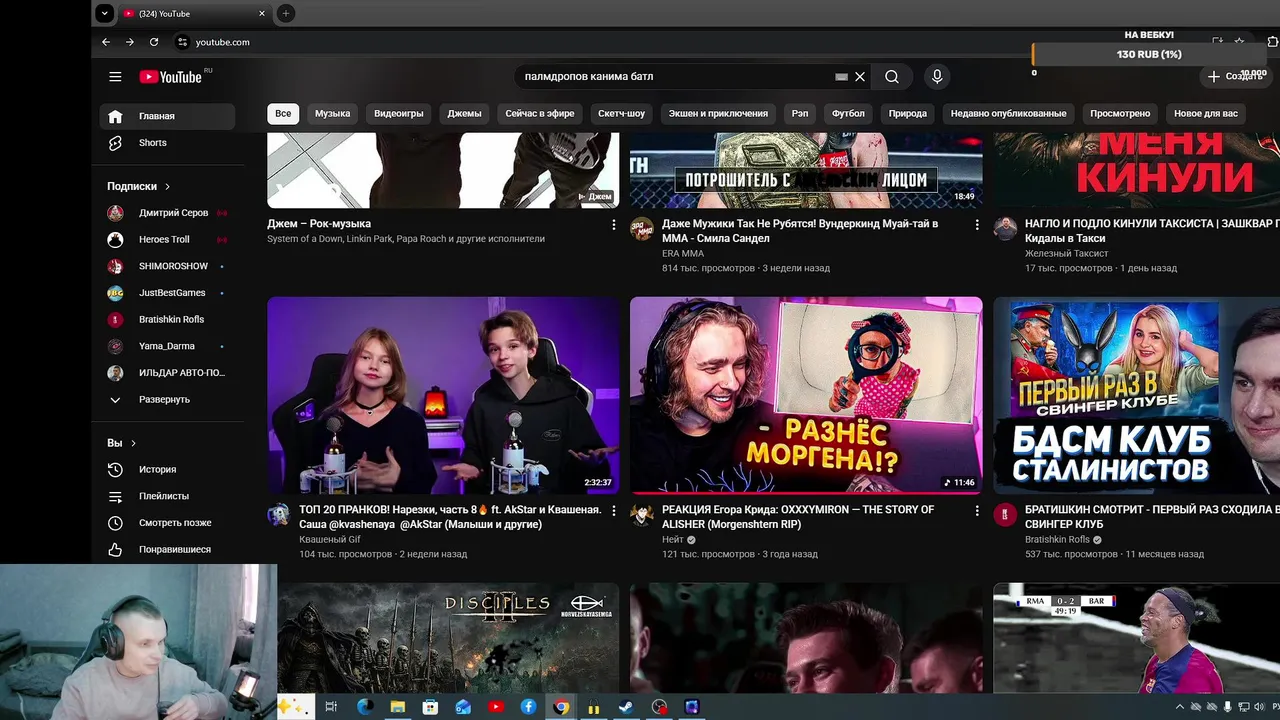Reload the page
Screen dimensions: 1280x720
[154, 42]
